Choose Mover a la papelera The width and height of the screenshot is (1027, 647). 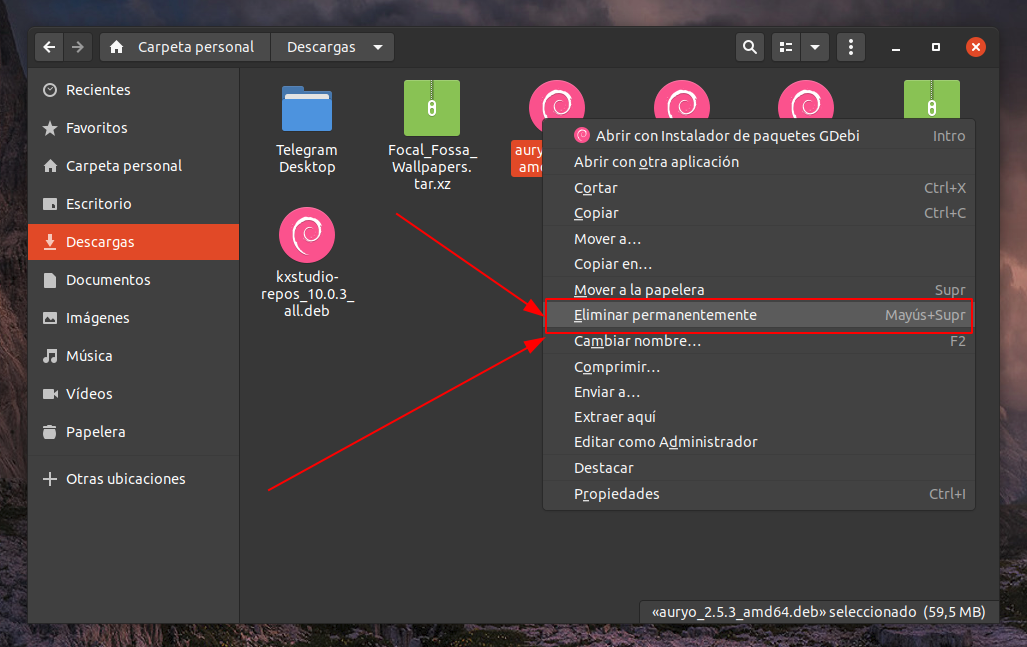(x=639, y=290)
